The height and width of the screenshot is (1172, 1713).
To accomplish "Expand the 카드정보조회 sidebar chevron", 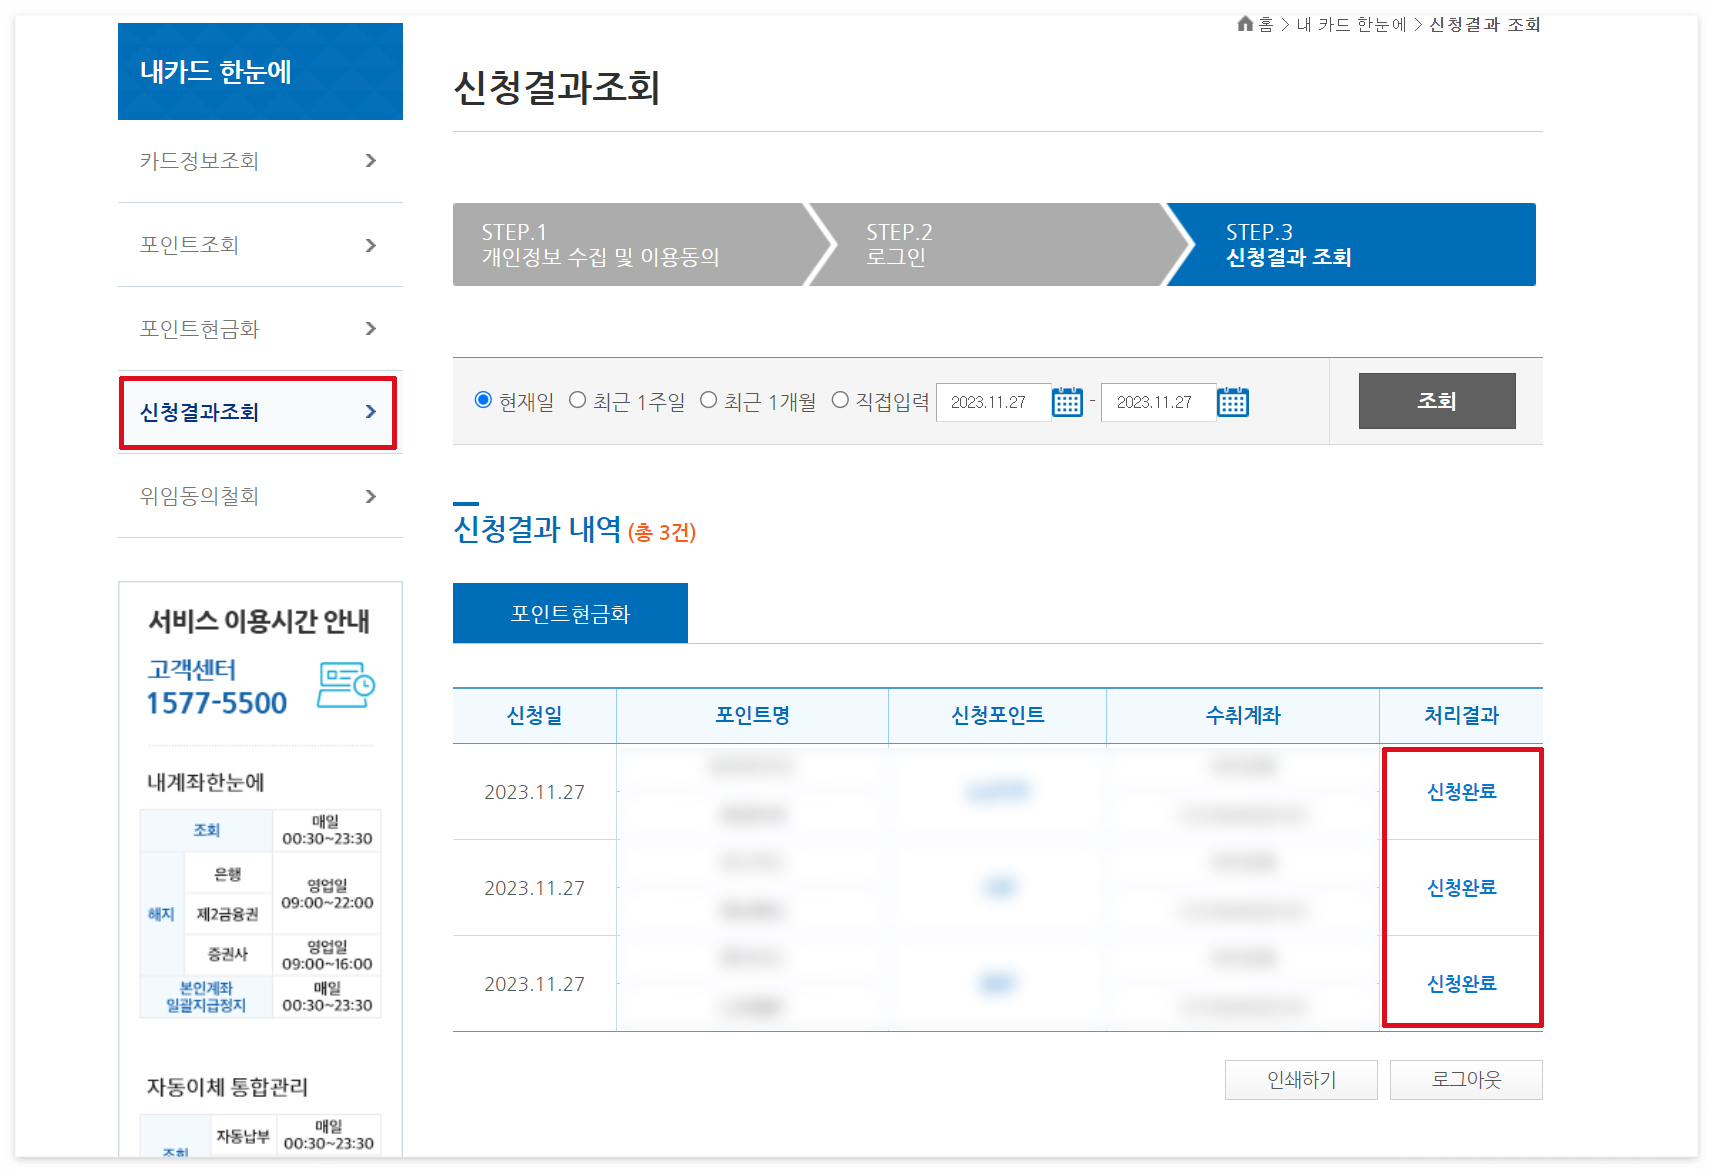I will [x=370, y=160].
